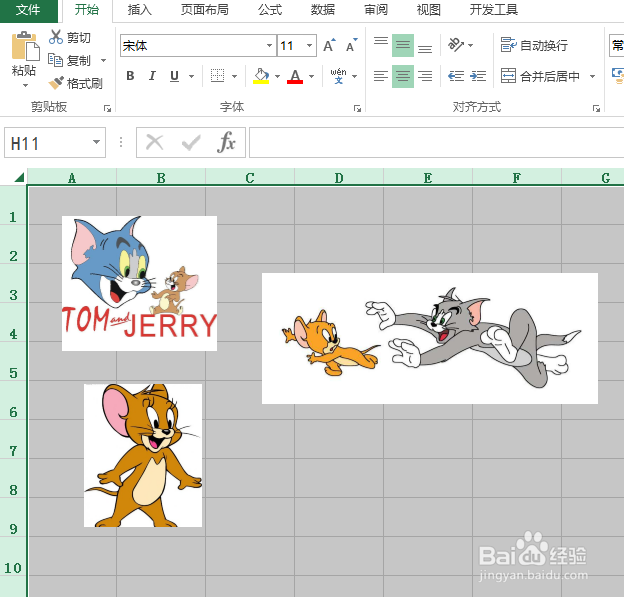Click the Paste clipboard icon
624x597 pixels.
tap(25, 46)
